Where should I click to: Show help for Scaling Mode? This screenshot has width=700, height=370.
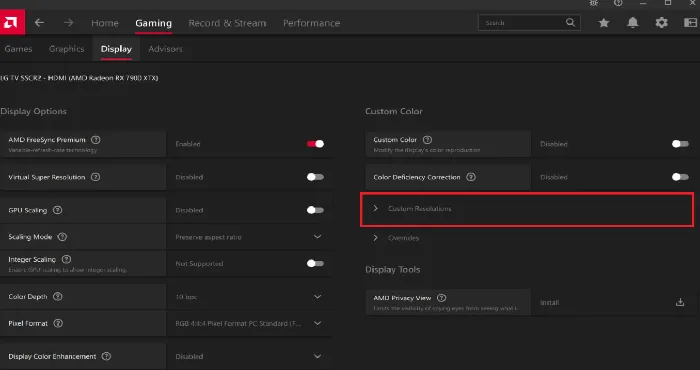click(x=62, y=237)
